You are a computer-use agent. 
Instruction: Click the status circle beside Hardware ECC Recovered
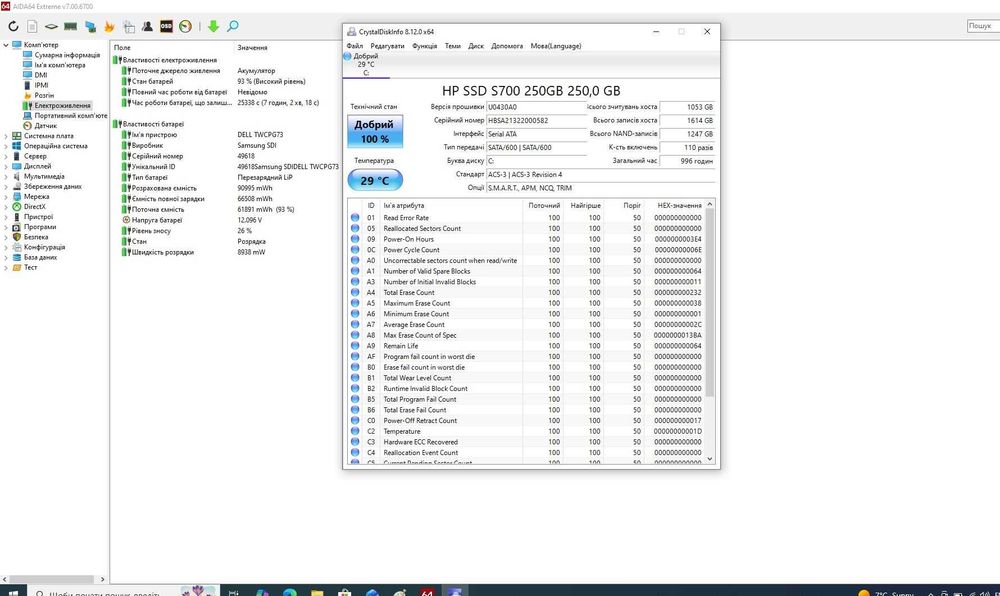(x=355, y=442)
